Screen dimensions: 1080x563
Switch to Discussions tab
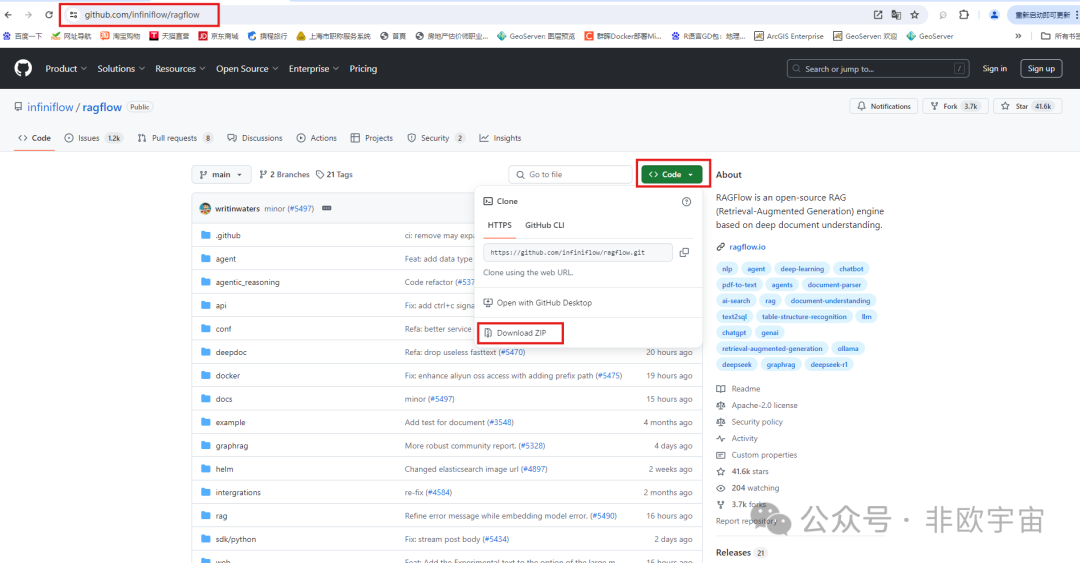(255, 138)
